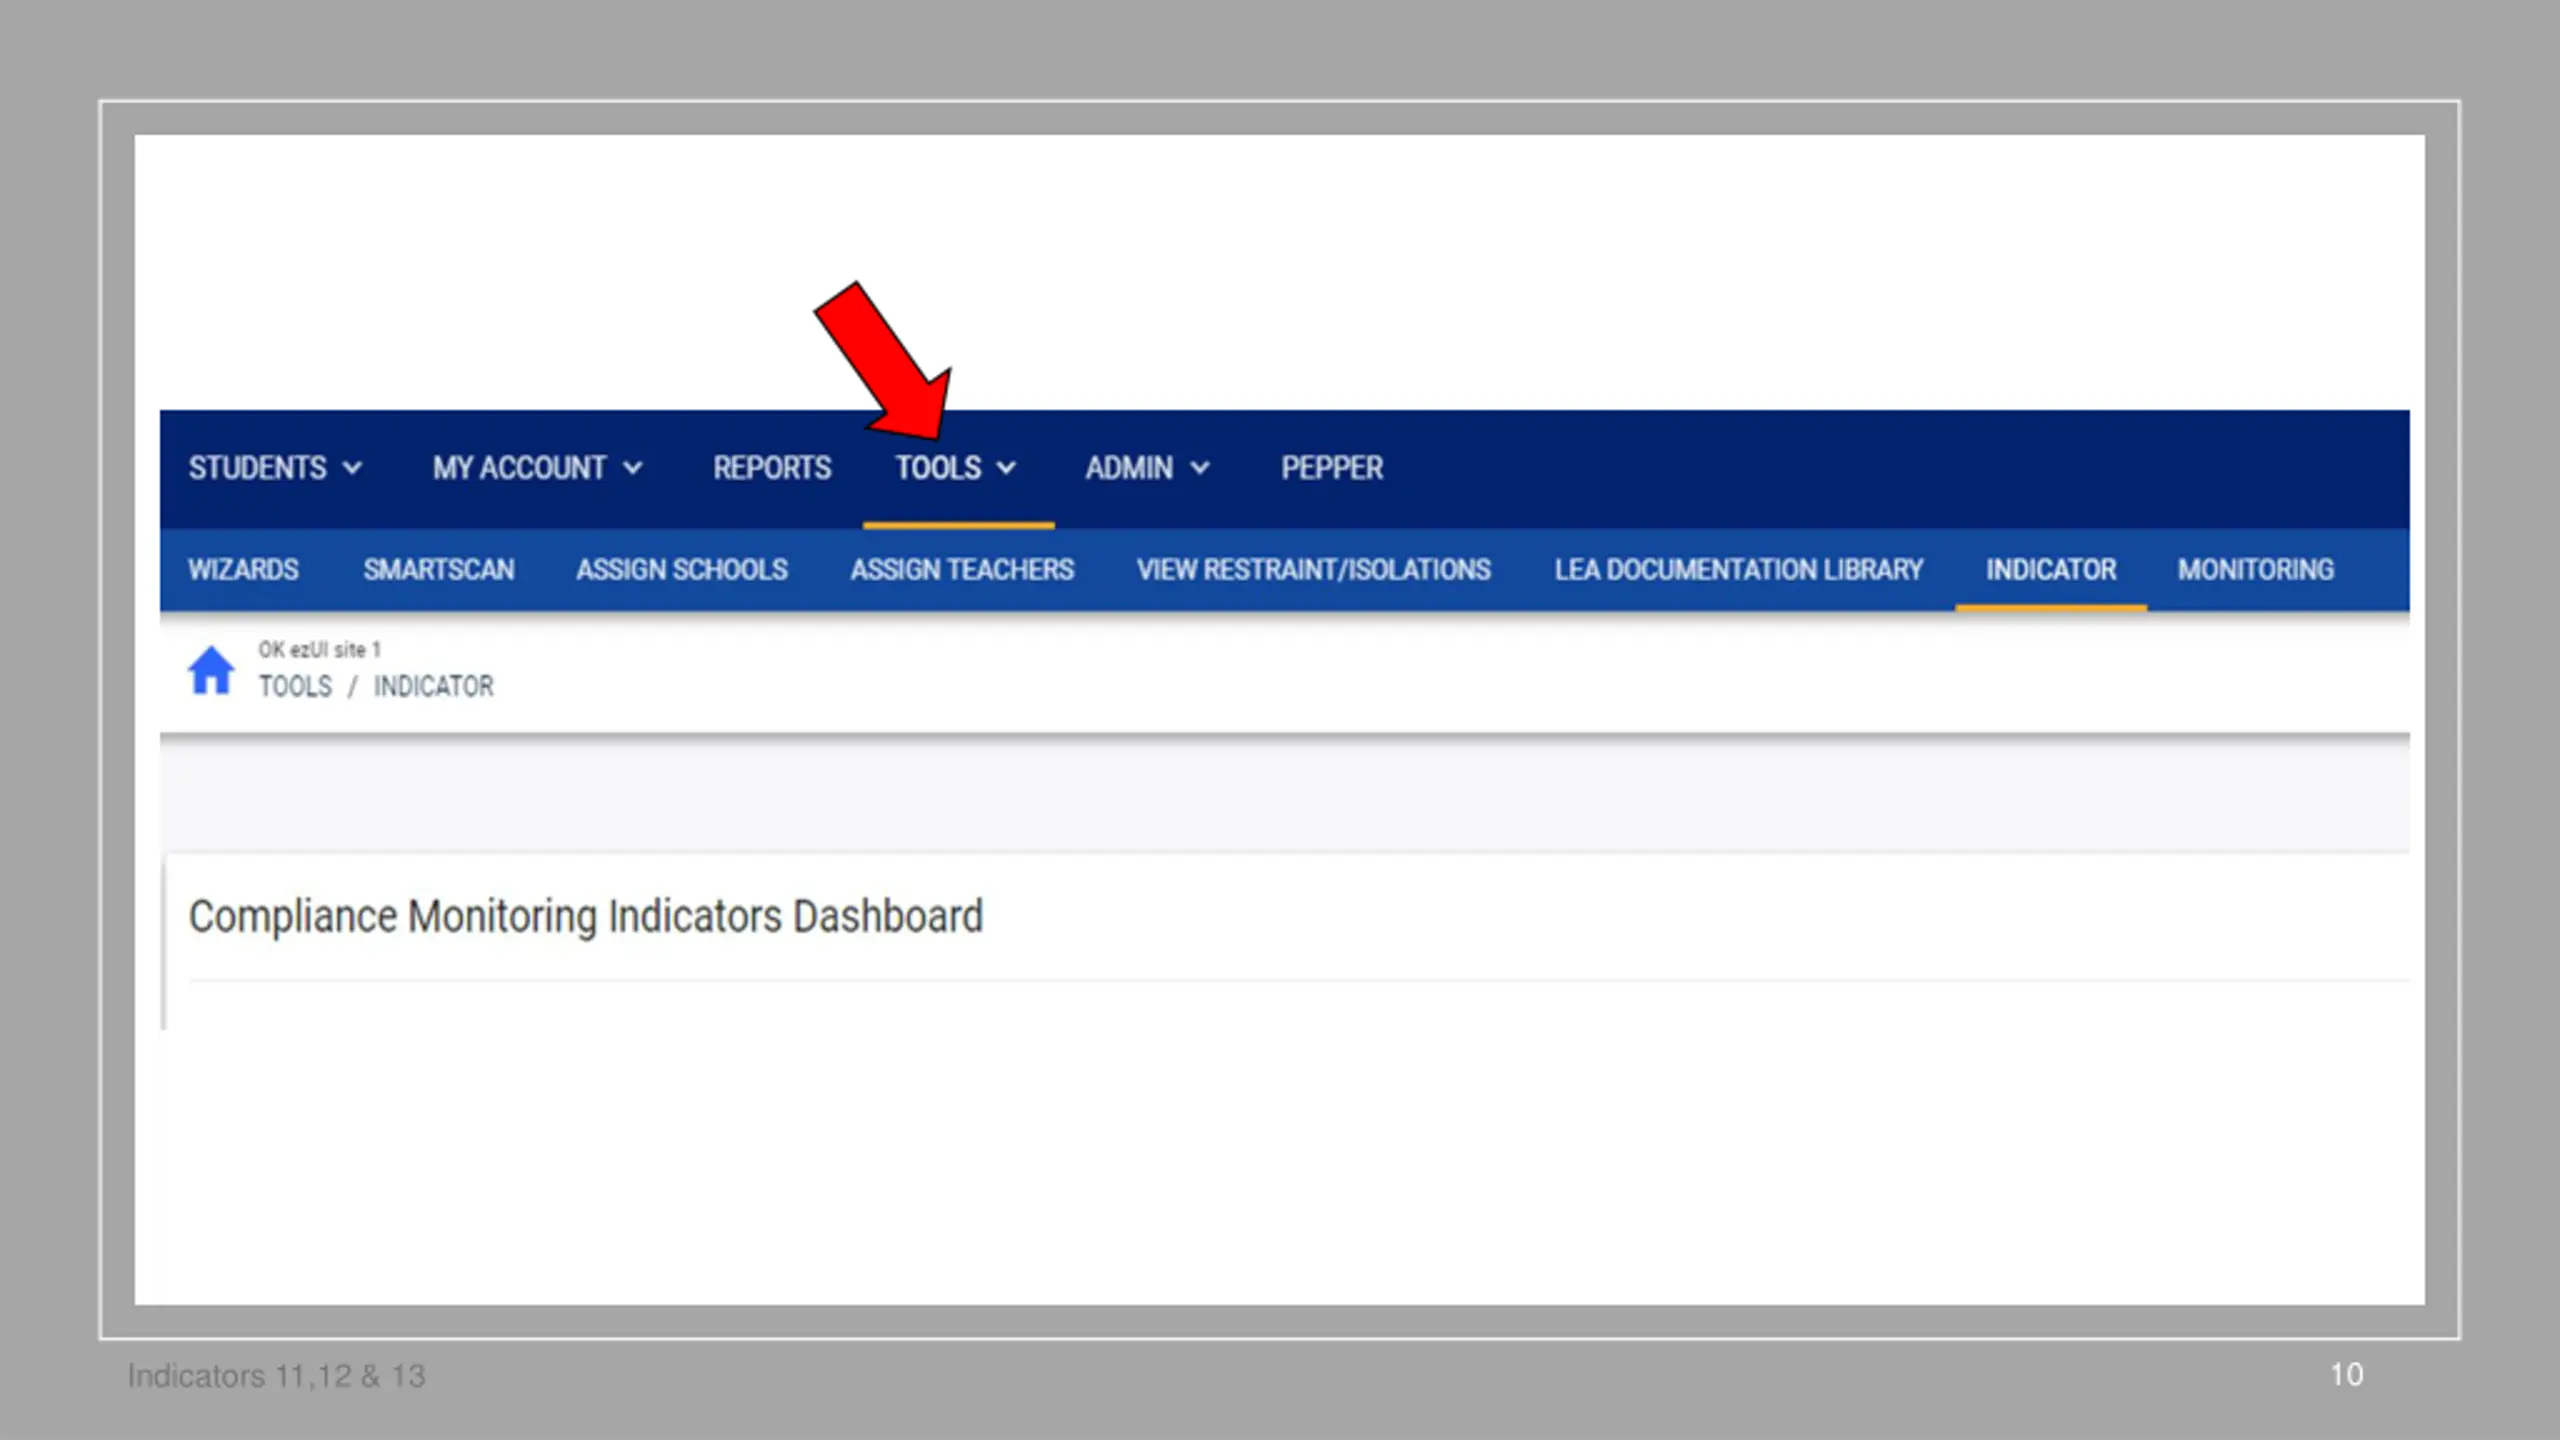Click Compliance Monitoring Indicators Dashboard heading
This screenshot has height=1440, width=2560.
point(586,917)
